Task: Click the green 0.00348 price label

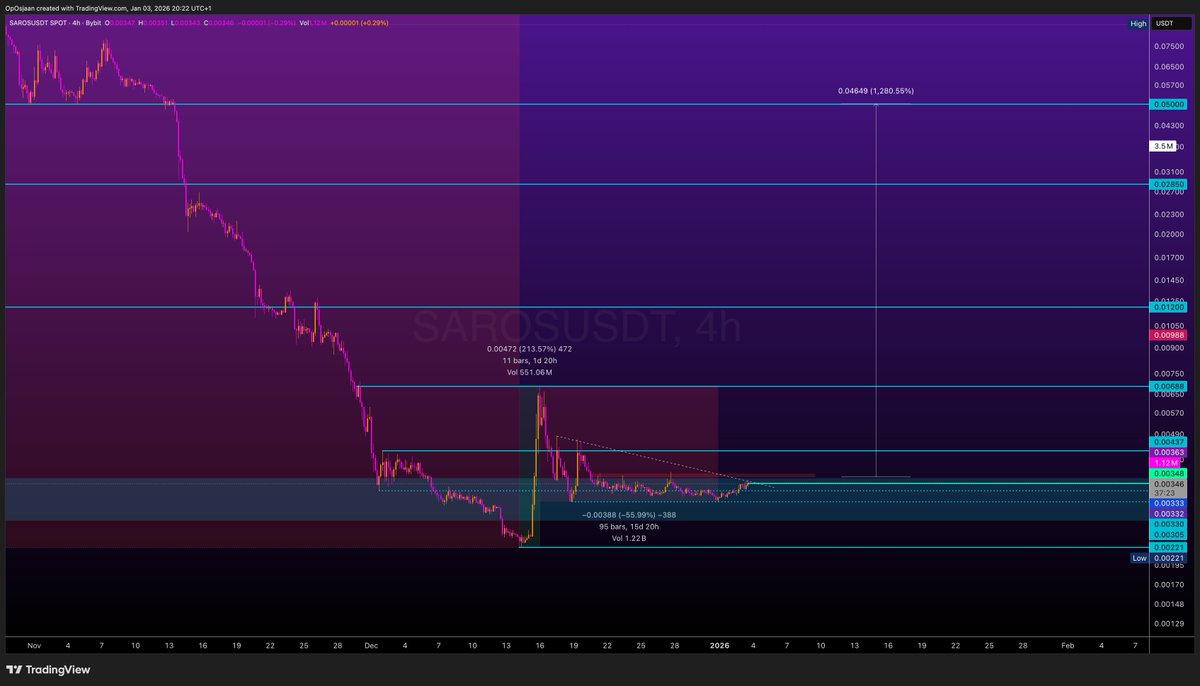Action: click(1170, 473)
